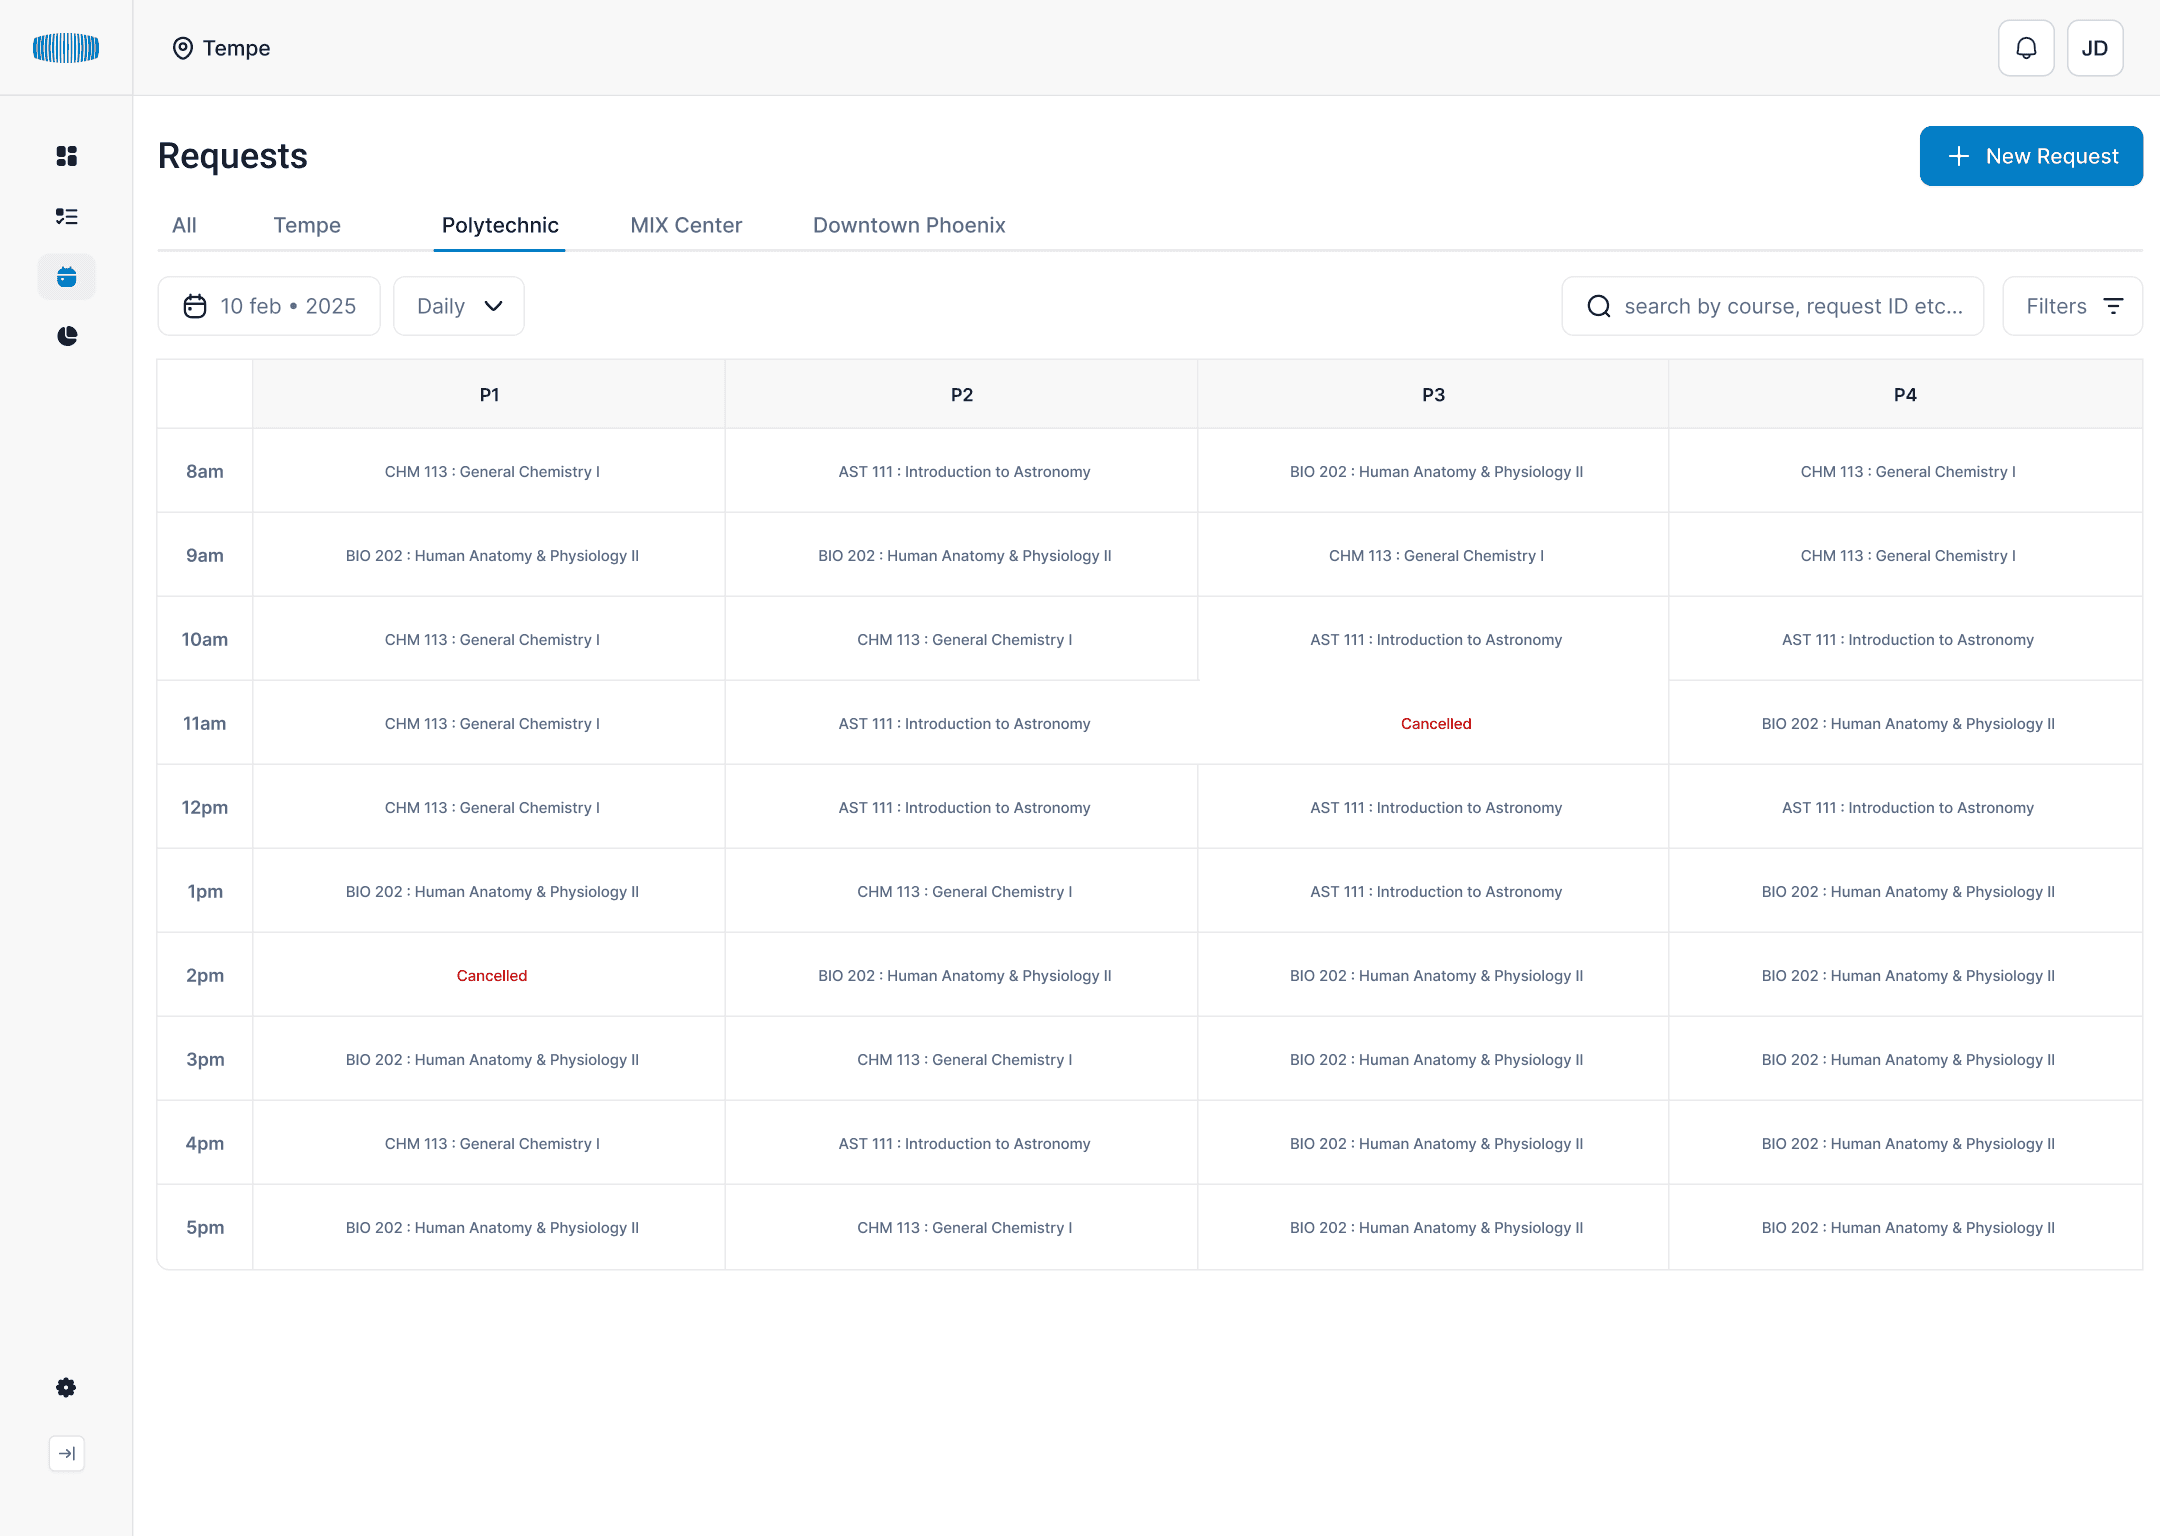Select the All tab

[184, 225]
